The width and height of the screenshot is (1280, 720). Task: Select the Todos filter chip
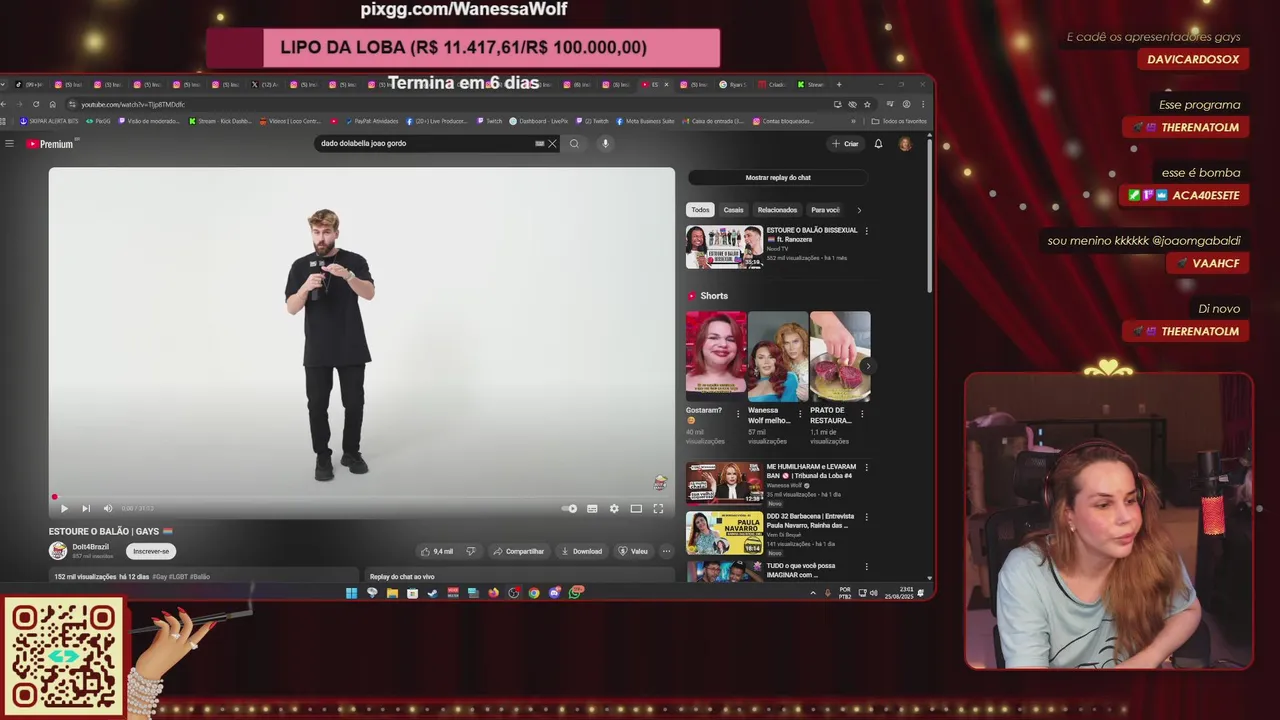coord(700,210)
